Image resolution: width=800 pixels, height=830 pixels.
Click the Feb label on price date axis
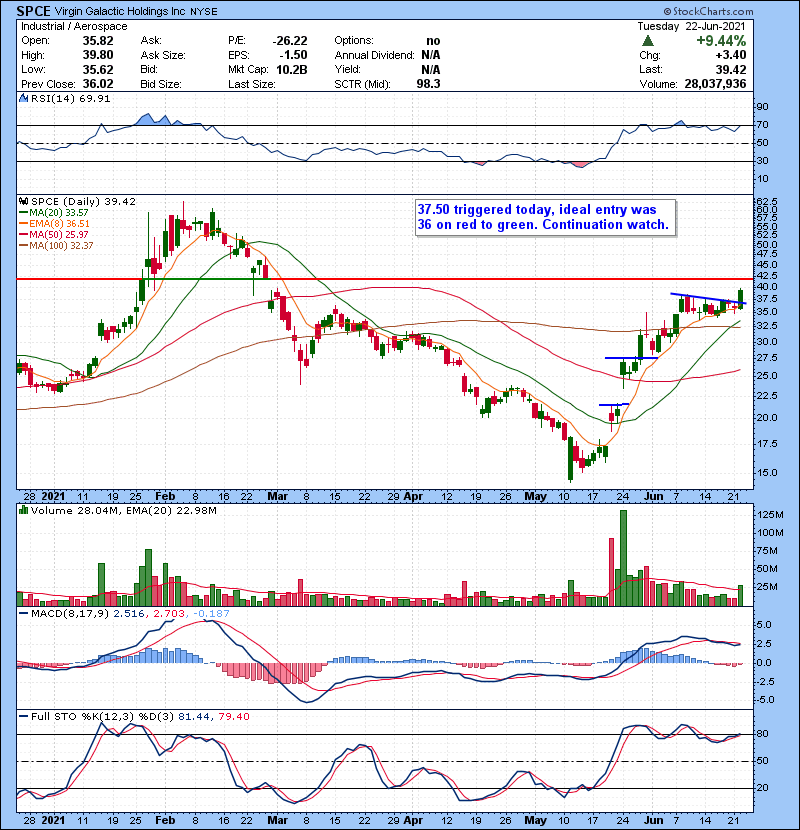(165, 496)
